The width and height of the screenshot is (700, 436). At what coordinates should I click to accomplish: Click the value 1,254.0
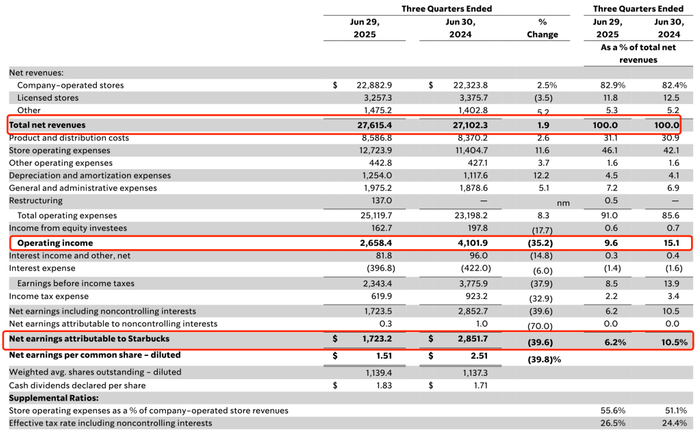[x=377, y=175]
